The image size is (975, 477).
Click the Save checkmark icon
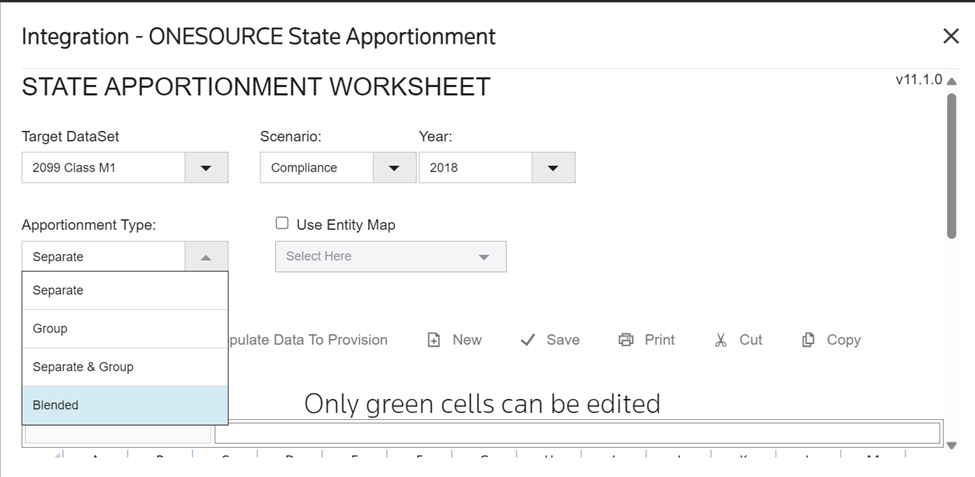tap(528, 340)
